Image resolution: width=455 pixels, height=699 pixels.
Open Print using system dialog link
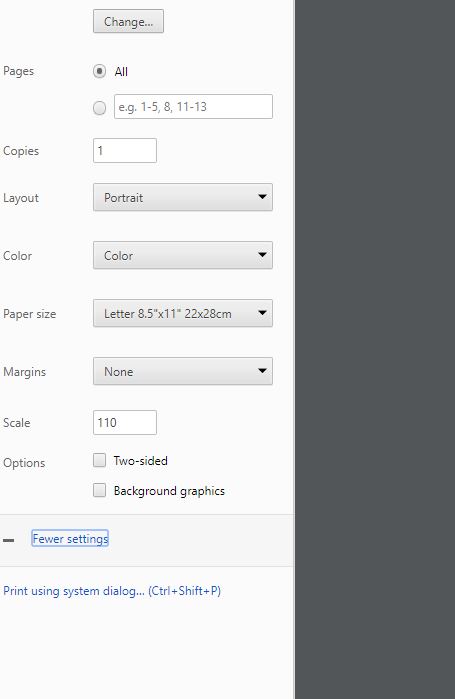(x=112, y=591)
